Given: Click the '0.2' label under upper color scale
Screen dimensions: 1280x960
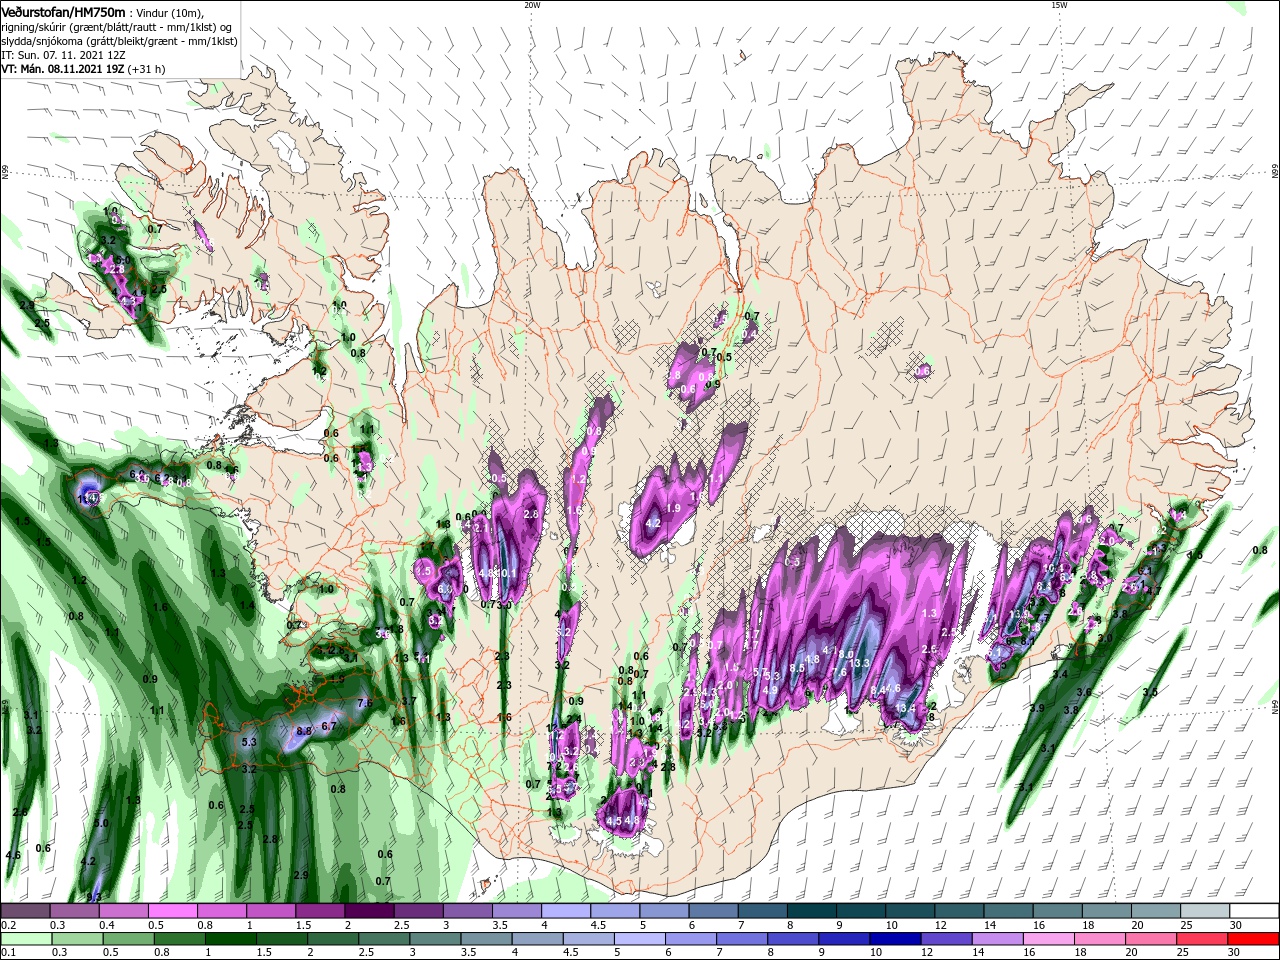Looking at the screenshot, I should (x=7, y=925).
